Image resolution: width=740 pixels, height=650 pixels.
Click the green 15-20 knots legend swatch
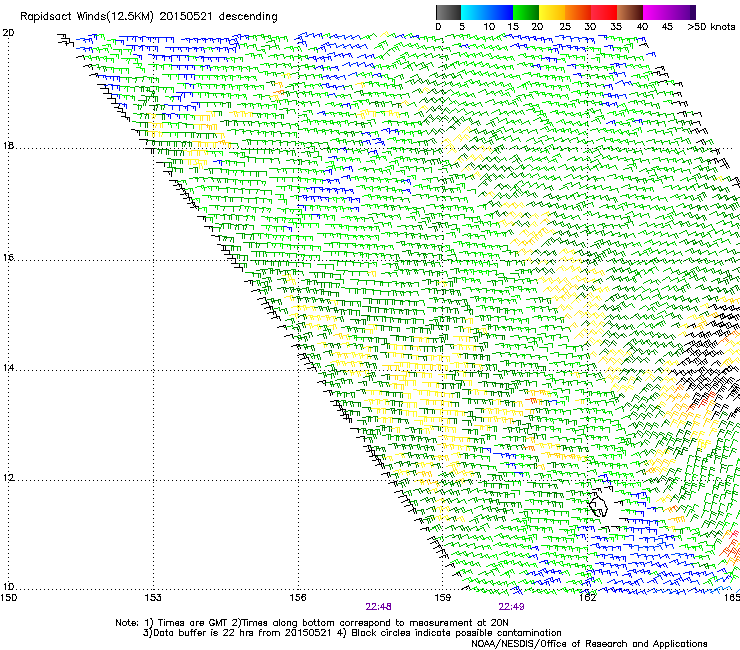(x=526, y=12)
